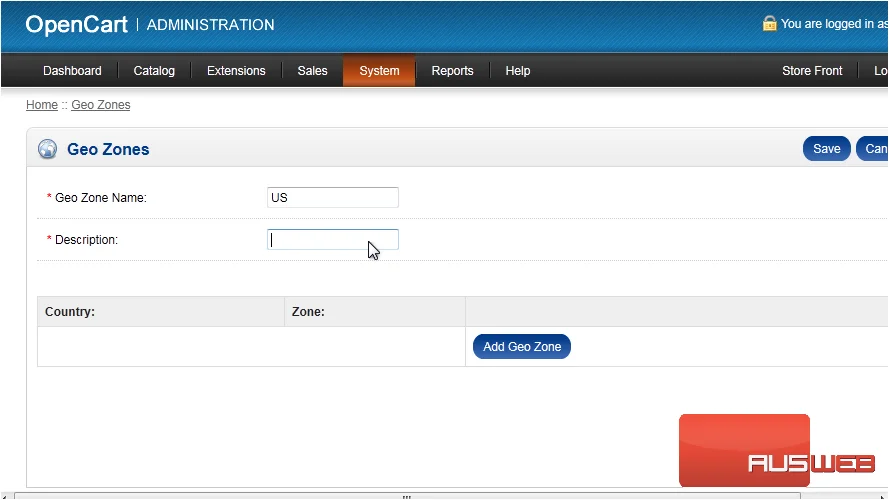Open the Sales menu

click(312, 71)
